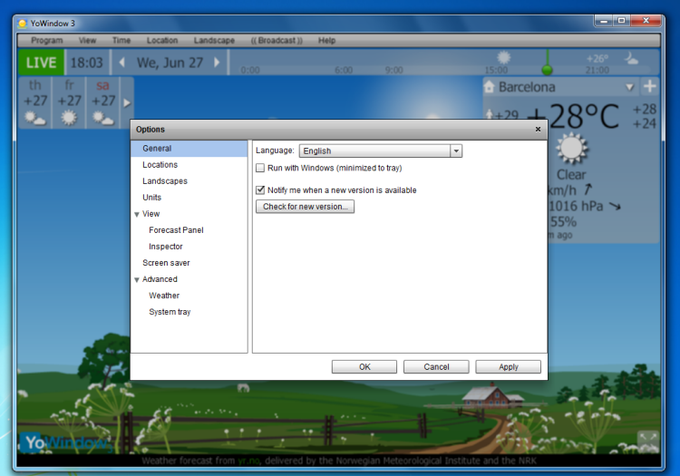Image resolution: width=680 pixels, height=476 pixels.
Task: Uncheck Notify me of new version
Action: [260, 190]
